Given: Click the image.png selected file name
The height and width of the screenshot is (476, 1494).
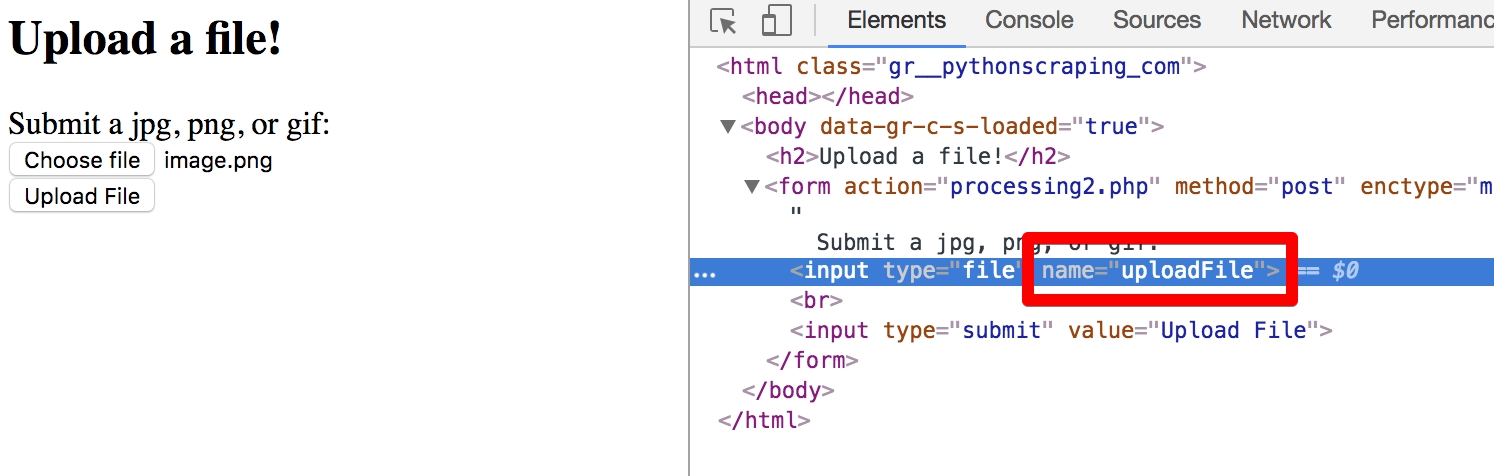Looking at the screenshot, I should [x=218, y=161].
